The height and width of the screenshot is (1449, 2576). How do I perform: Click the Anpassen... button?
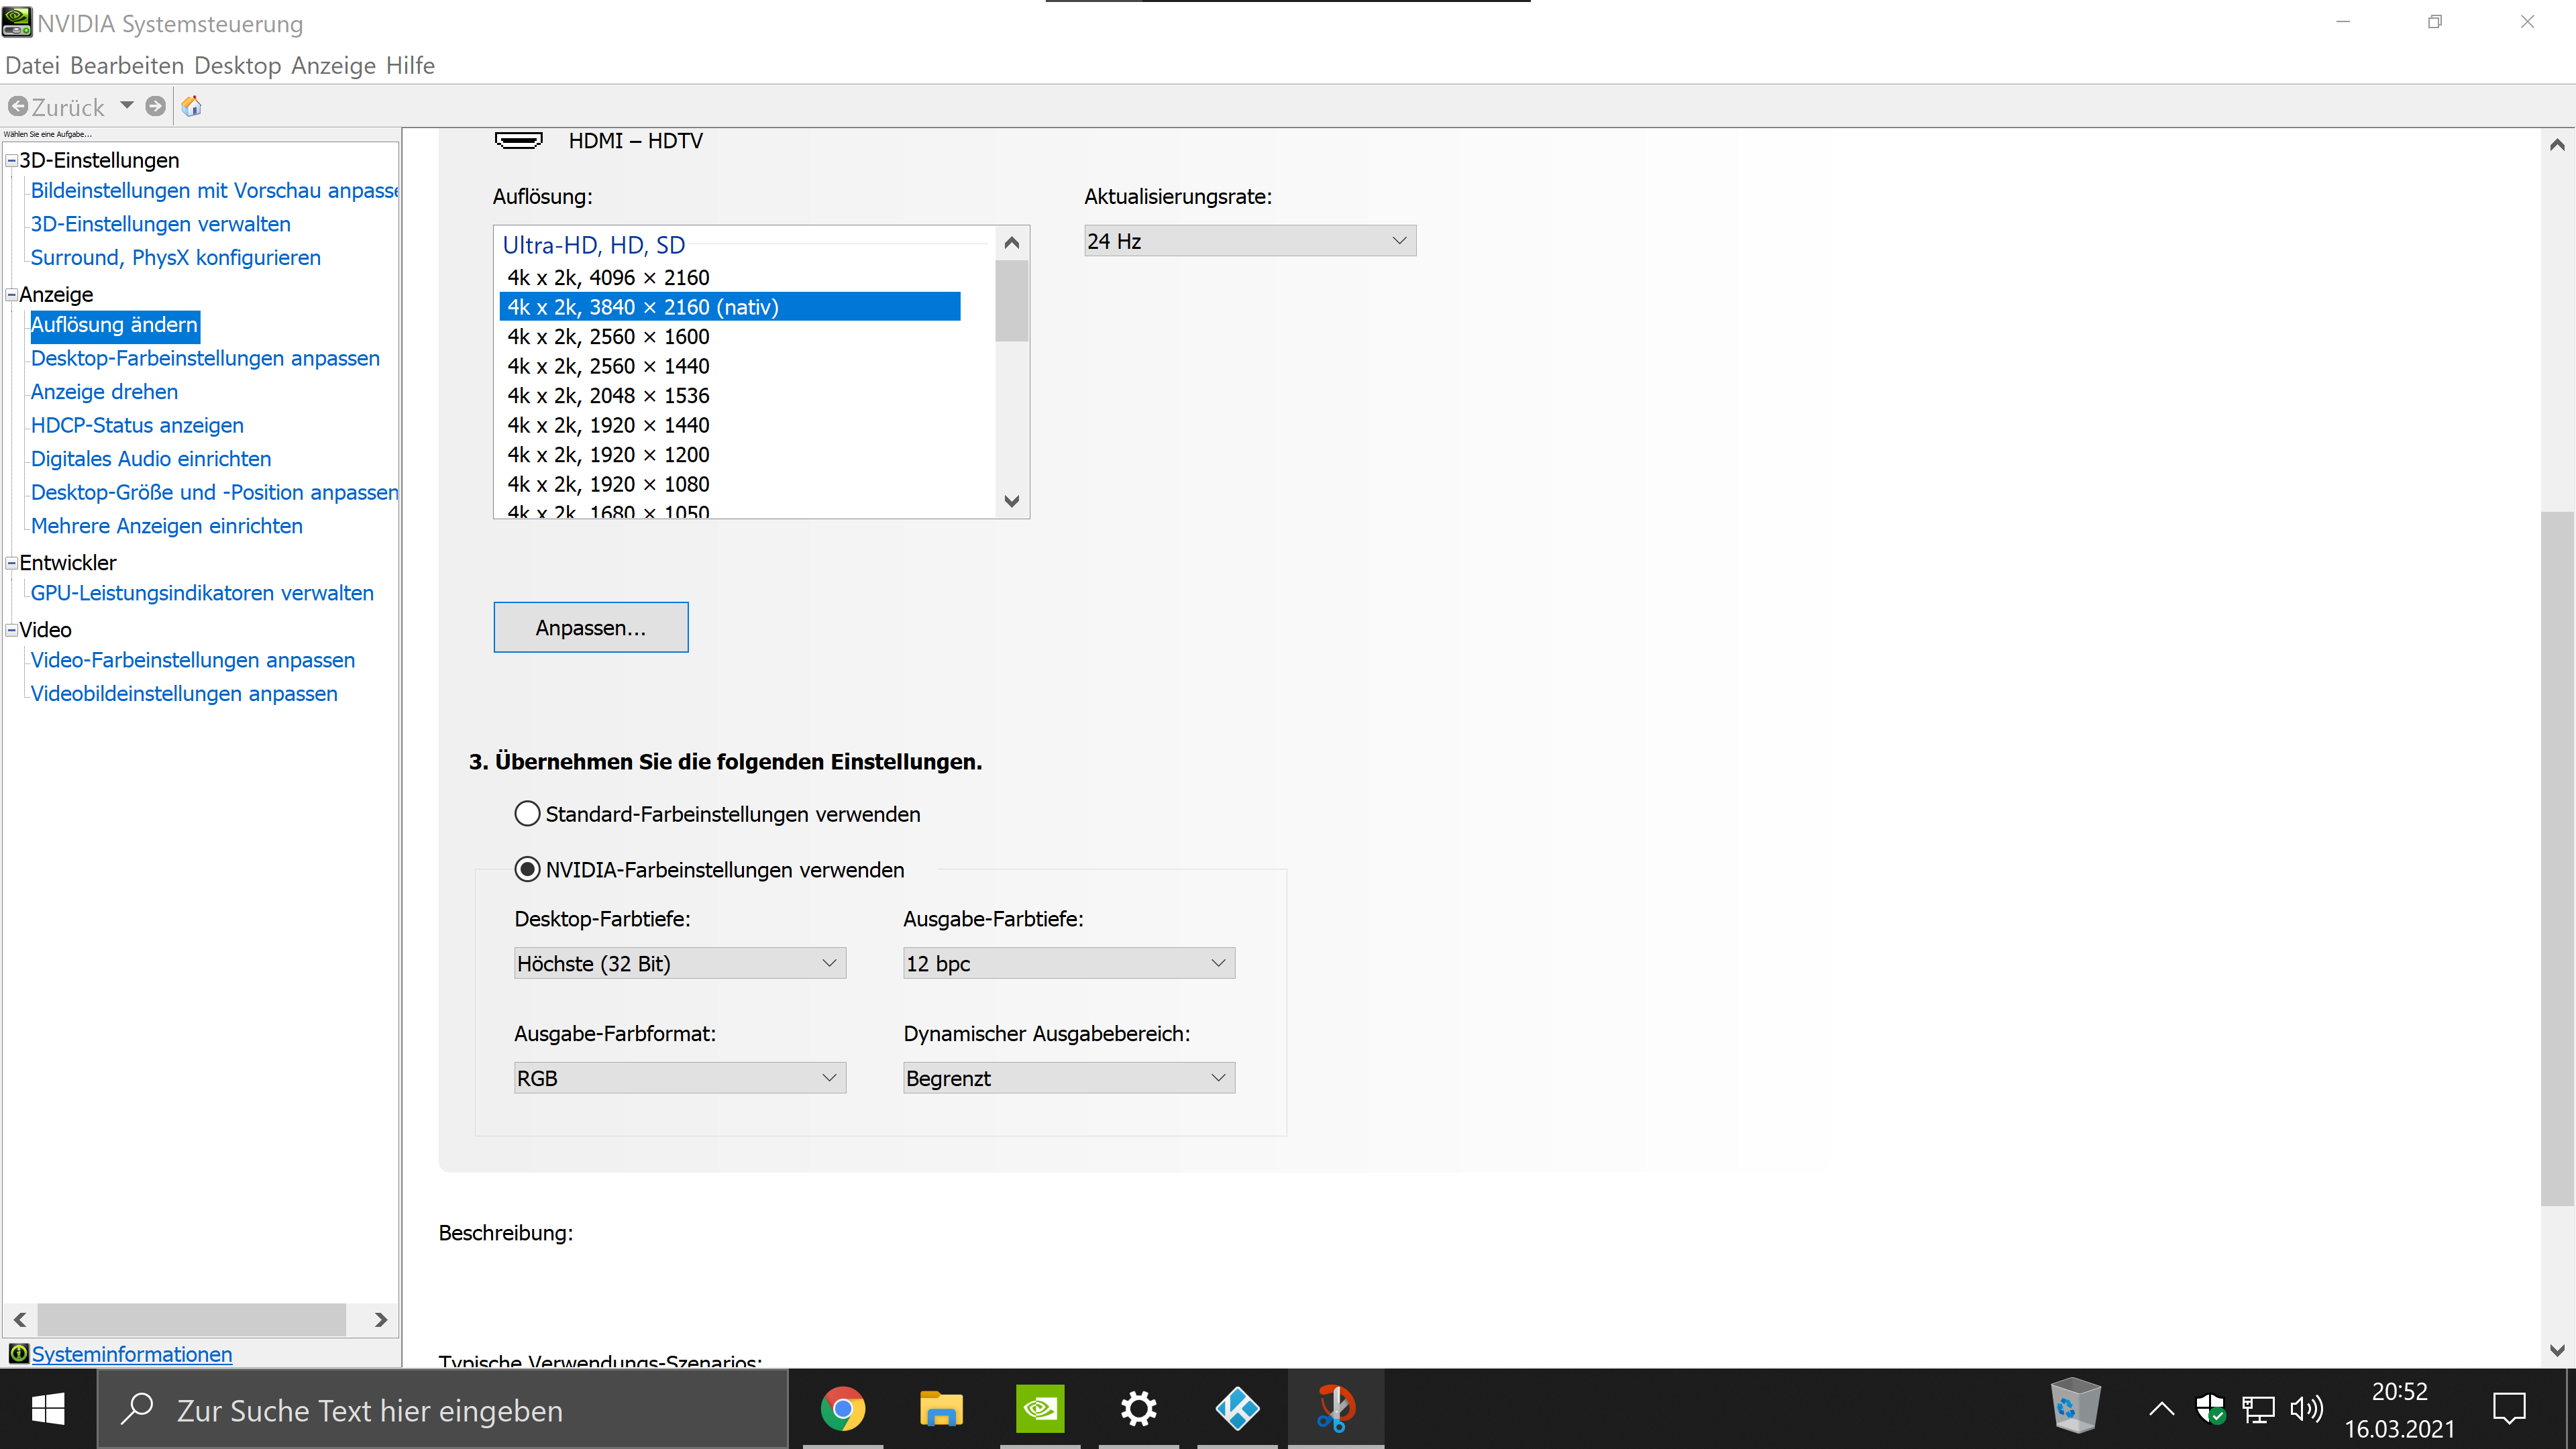point(590,628)
